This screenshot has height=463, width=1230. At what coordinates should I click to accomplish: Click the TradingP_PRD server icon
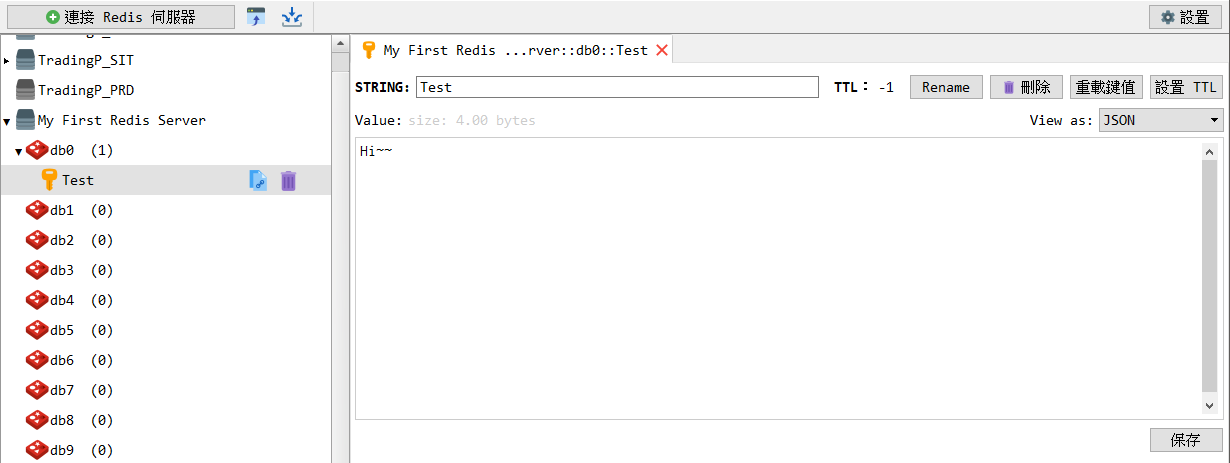pos(26,91)
